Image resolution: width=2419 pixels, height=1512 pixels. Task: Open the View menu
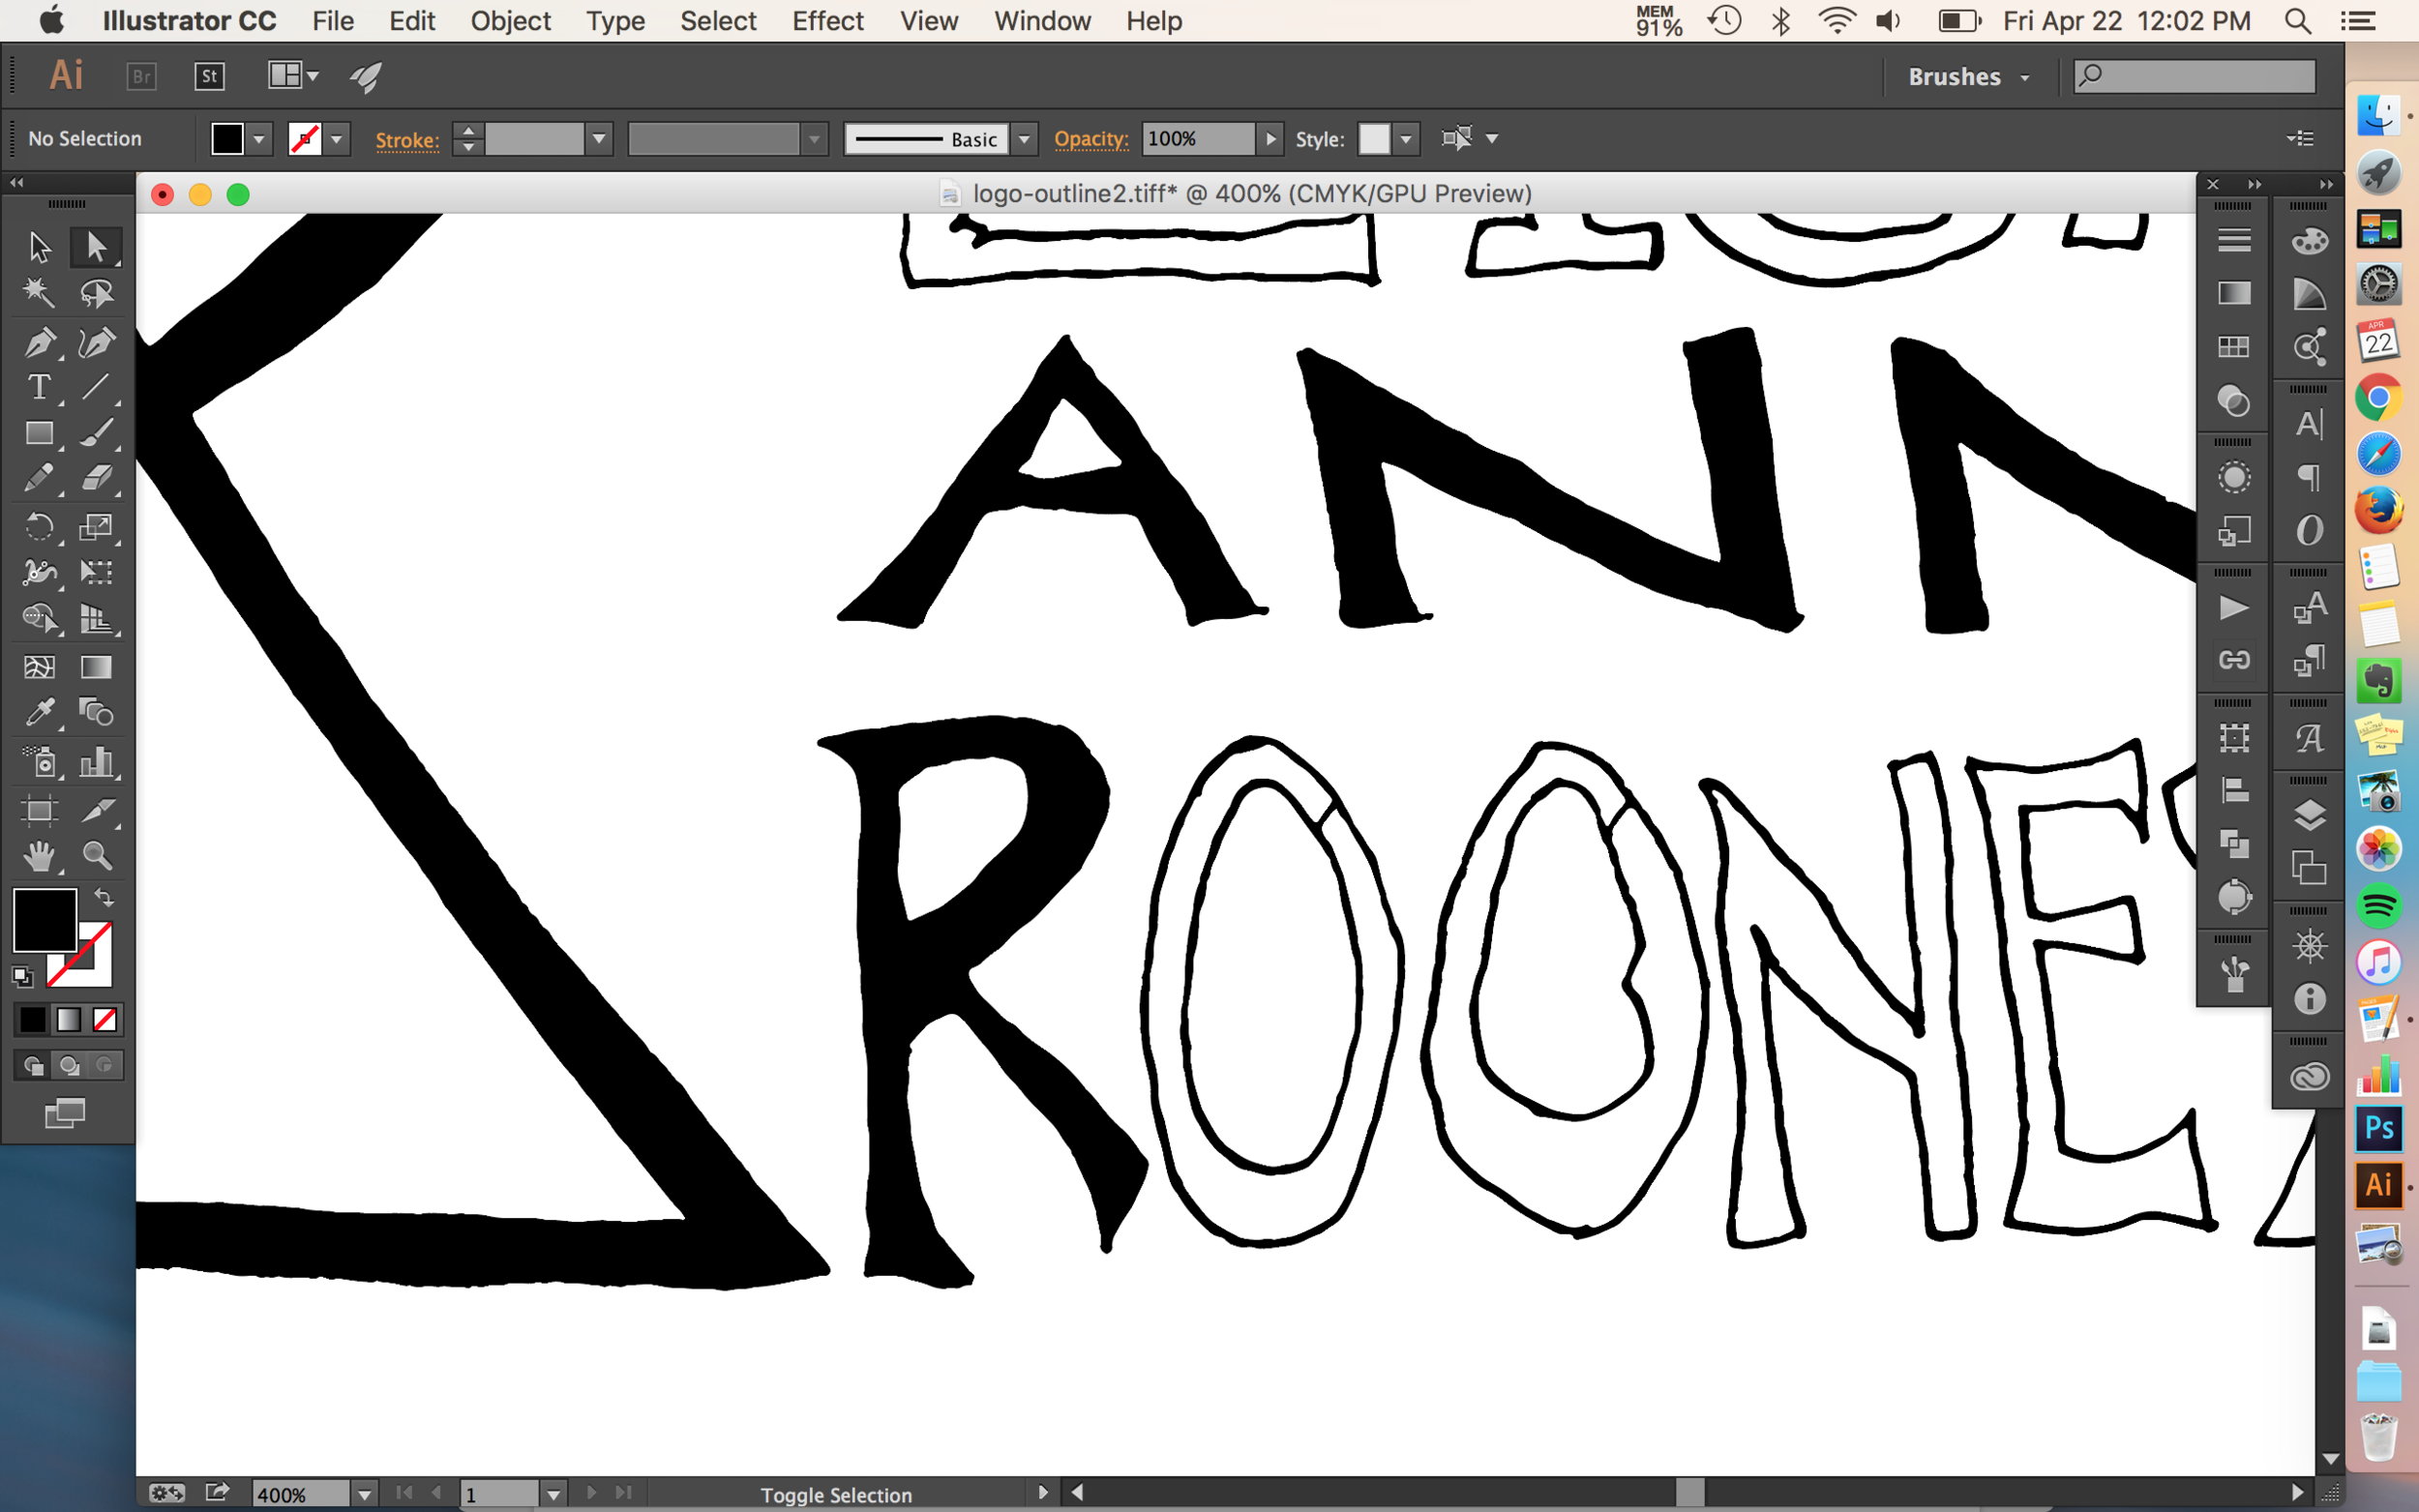point(928,21)
